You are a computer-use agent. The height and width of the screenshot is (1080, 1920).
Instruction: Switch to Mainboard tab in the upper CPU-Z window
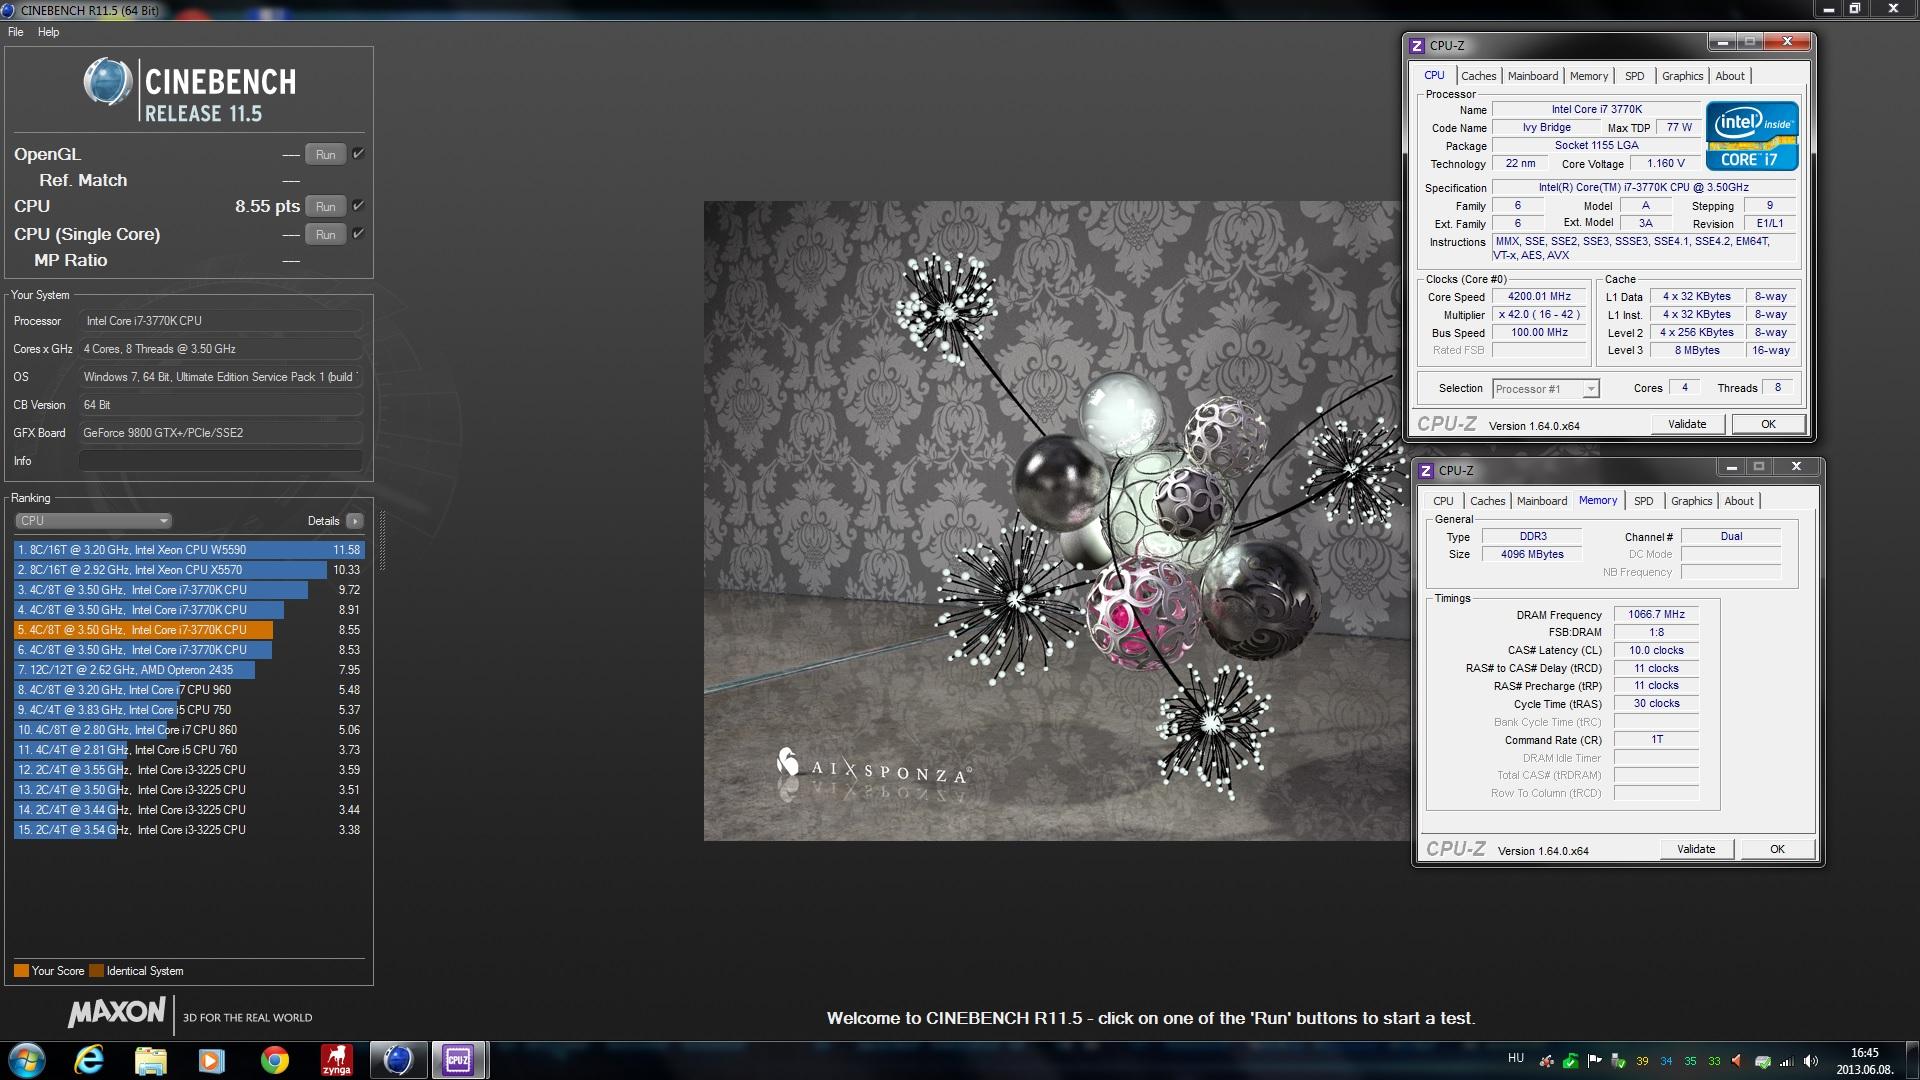(x=1532, y=76)
